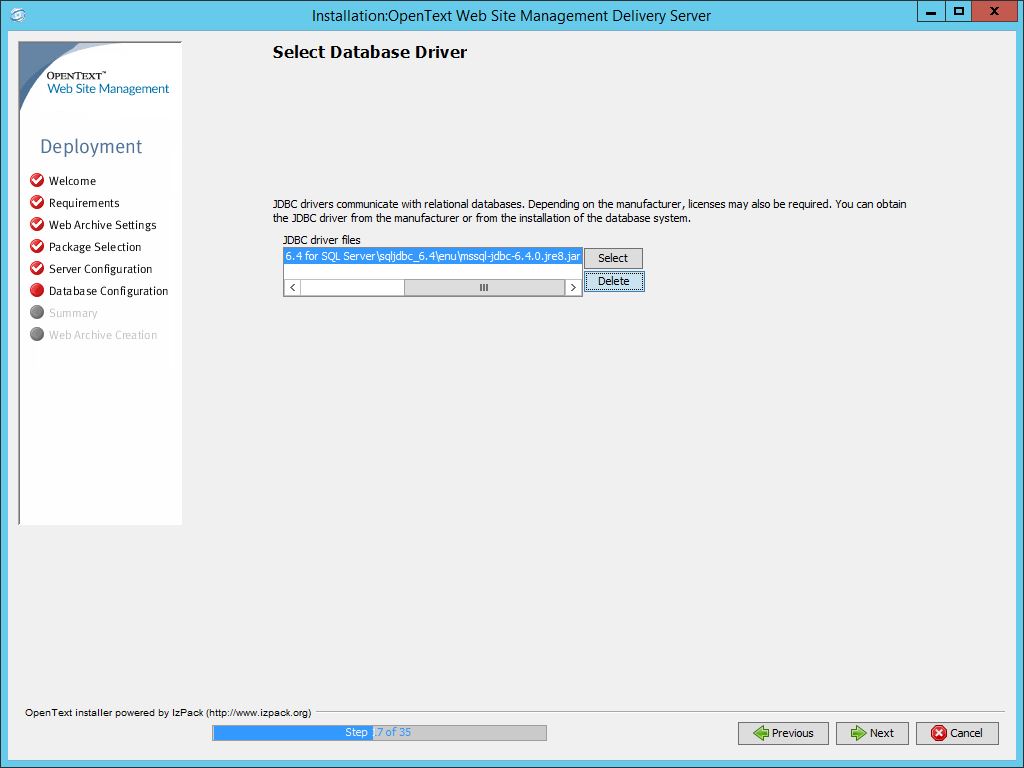Click the Step 17 of 35 progress bar

(x=379, y=733)
